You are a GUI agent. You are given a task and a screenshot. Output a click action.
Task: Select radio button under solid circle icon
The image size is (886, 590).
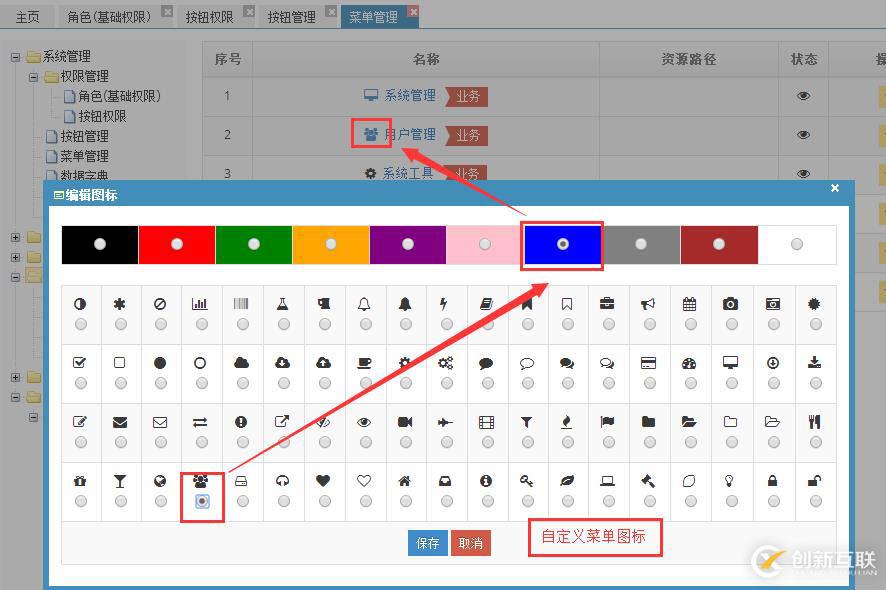pos(161,383)
